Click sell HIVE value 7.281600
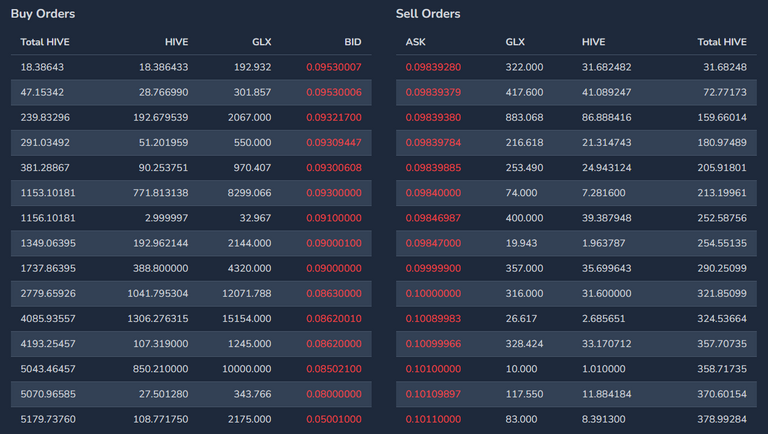This screenshot has width=768, height=434. [603, 193]
